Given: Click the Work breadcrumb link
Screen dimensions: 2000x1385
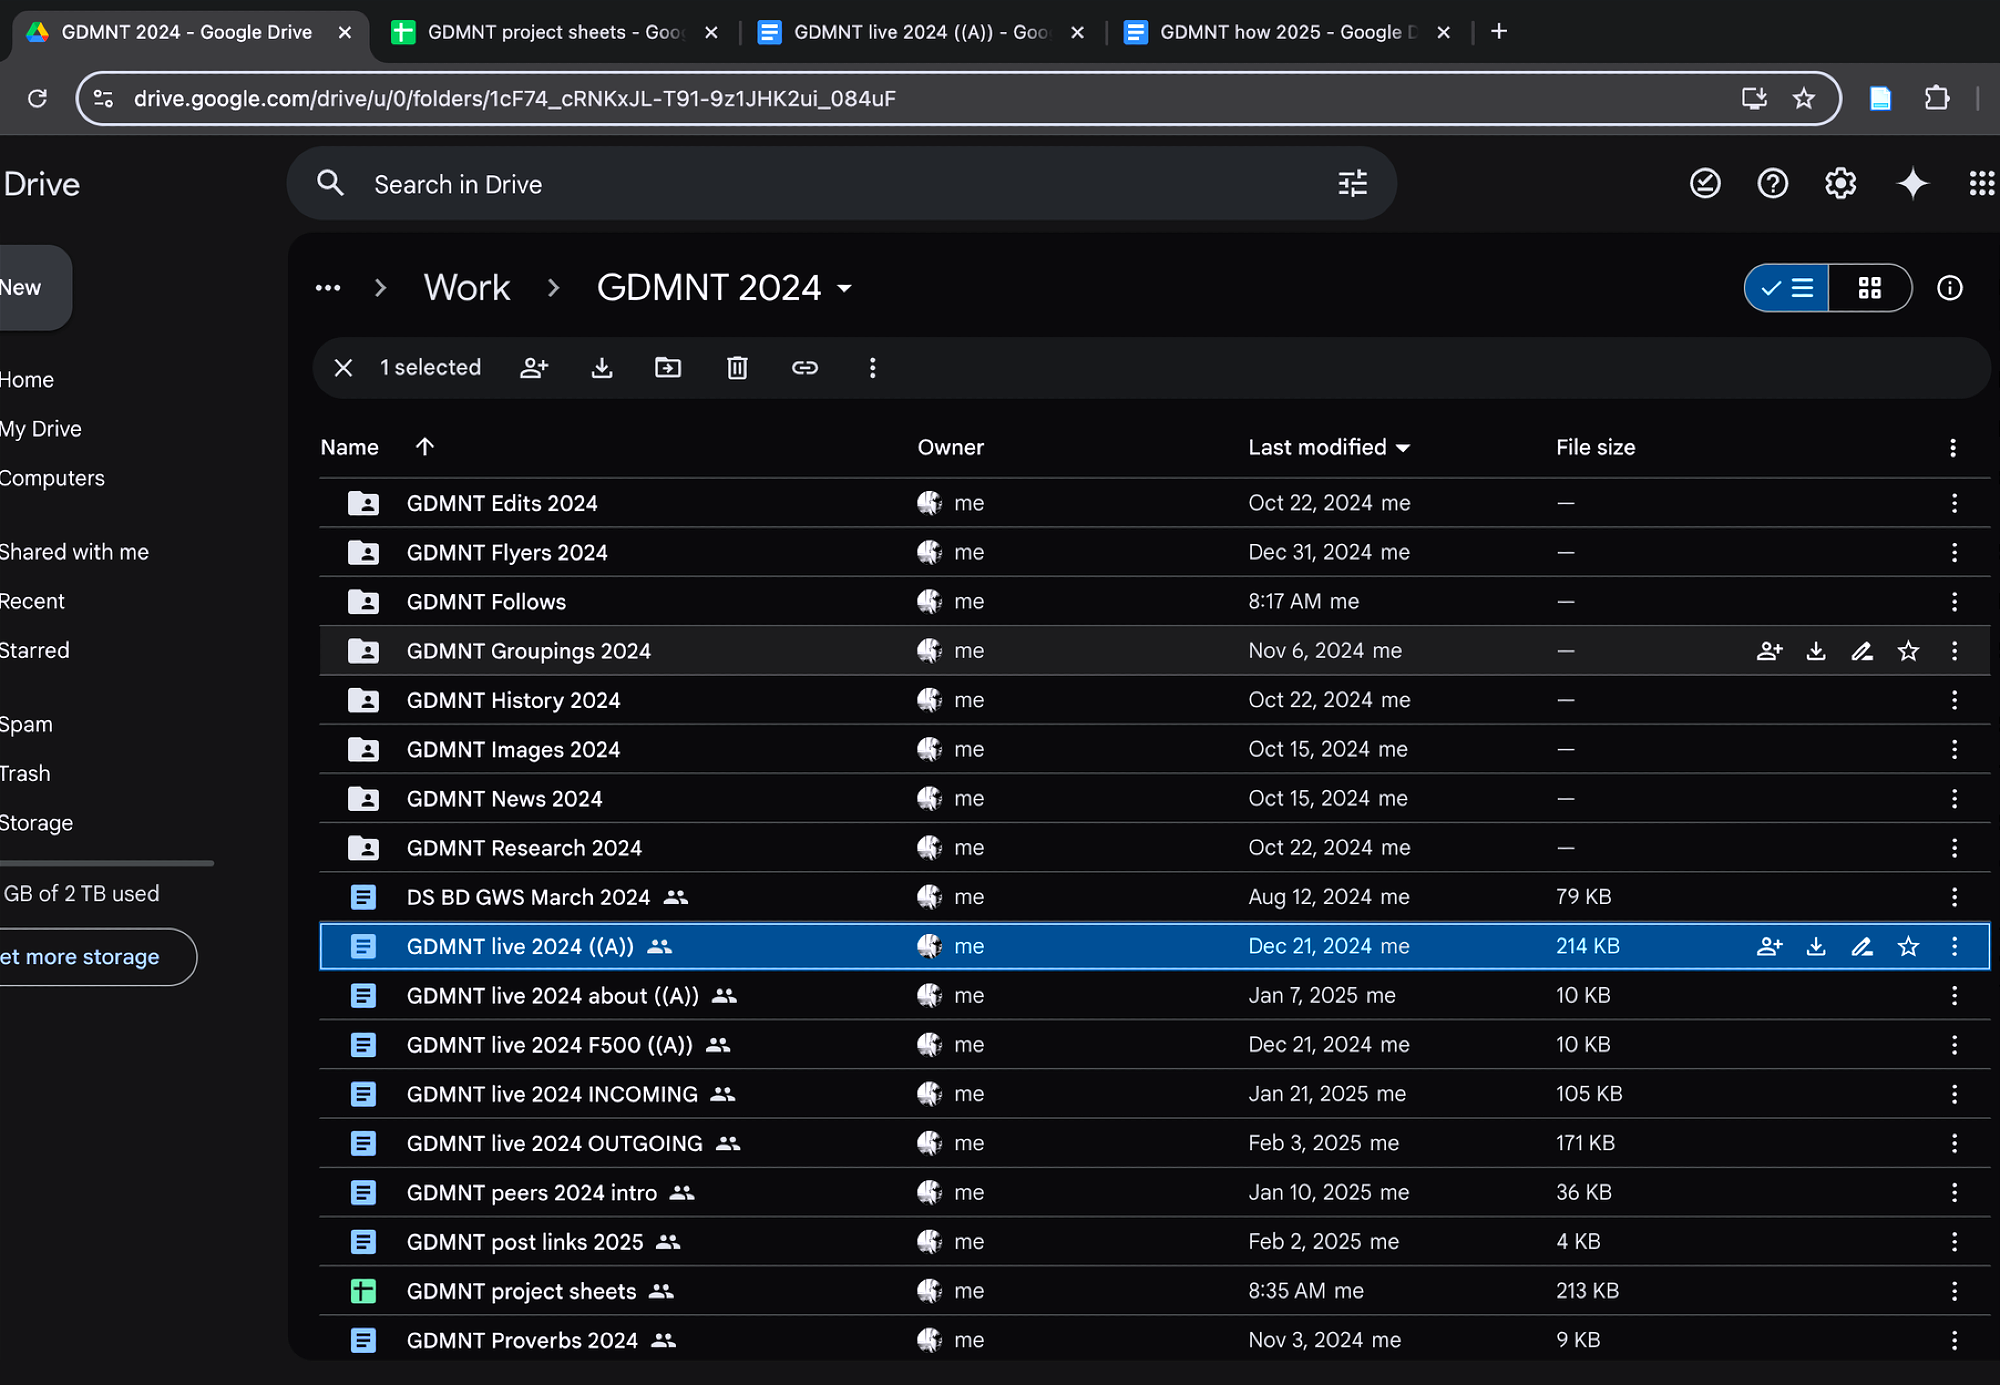Looking at the screenshot, I should coord(467,288).
